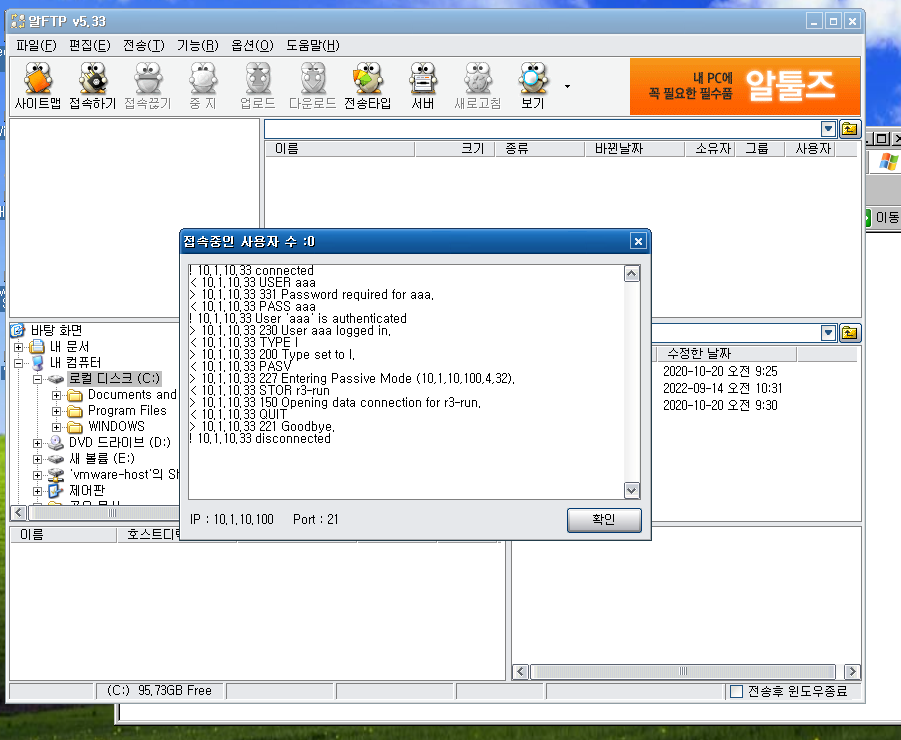Select 로컬 디스크 (C:) in tree
This screenshot has height=740, width=901.
point(114,379)
